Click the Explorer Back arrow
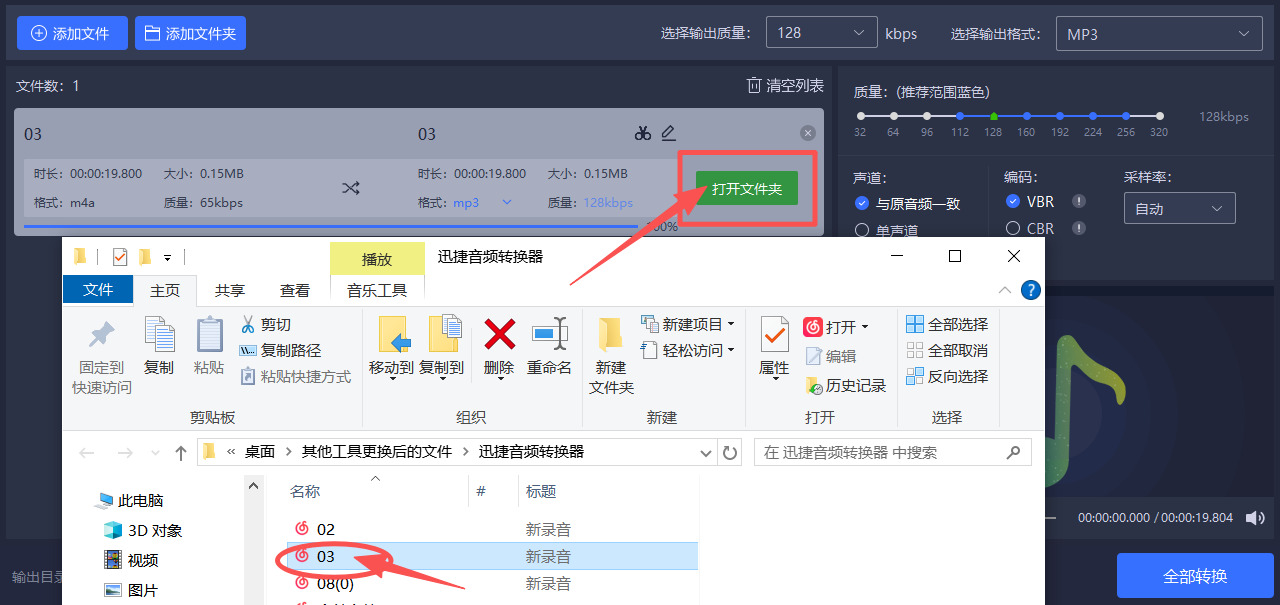 pos(87,453)
